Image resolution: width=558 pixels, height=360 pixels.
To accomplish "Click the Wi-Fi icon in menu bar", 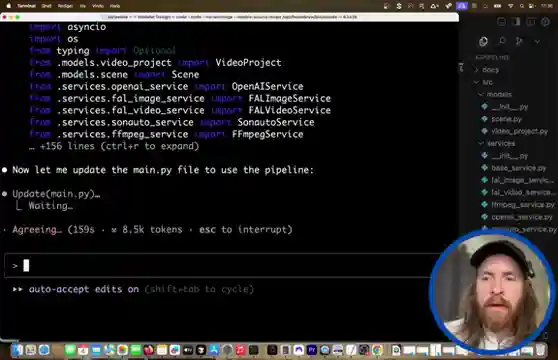I will pyautogui.click(x=511, y=6).
